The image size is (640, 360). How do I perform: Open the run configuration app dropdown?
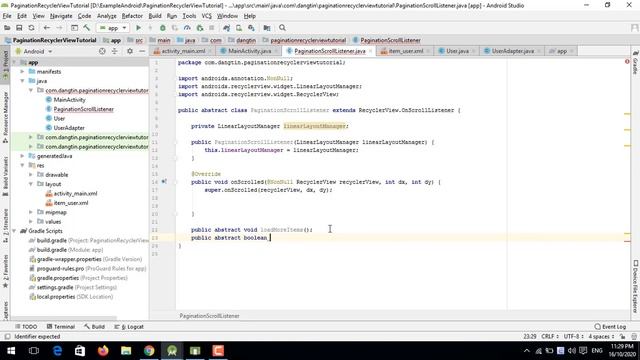tap(113, 28)
